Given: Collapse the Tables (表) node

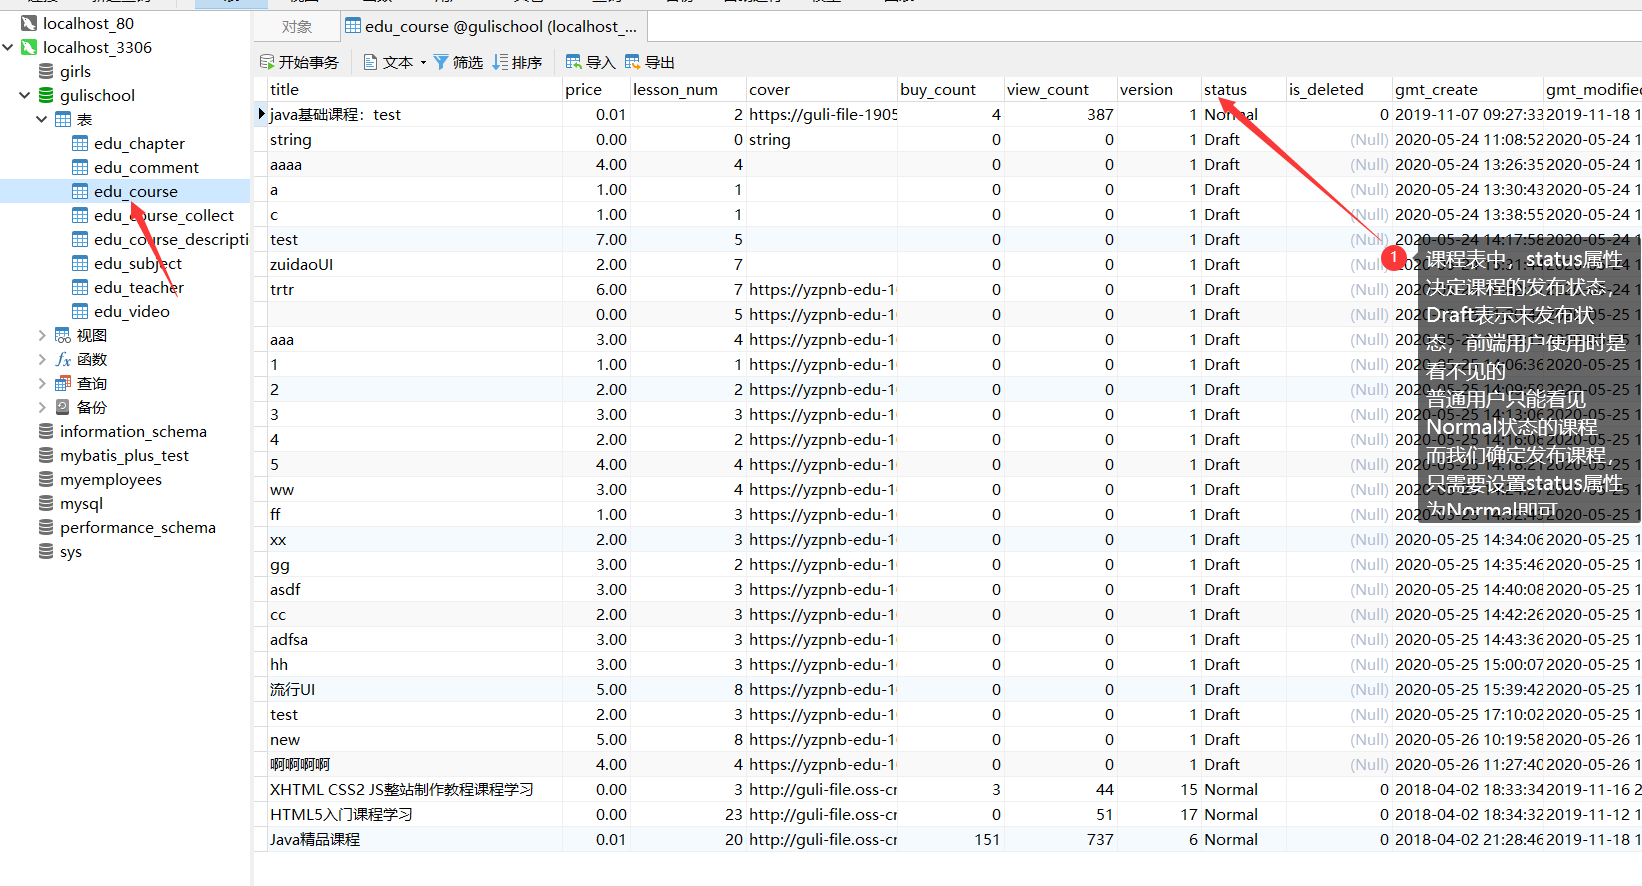Looking at the screenshot, I should pos(42,119).
